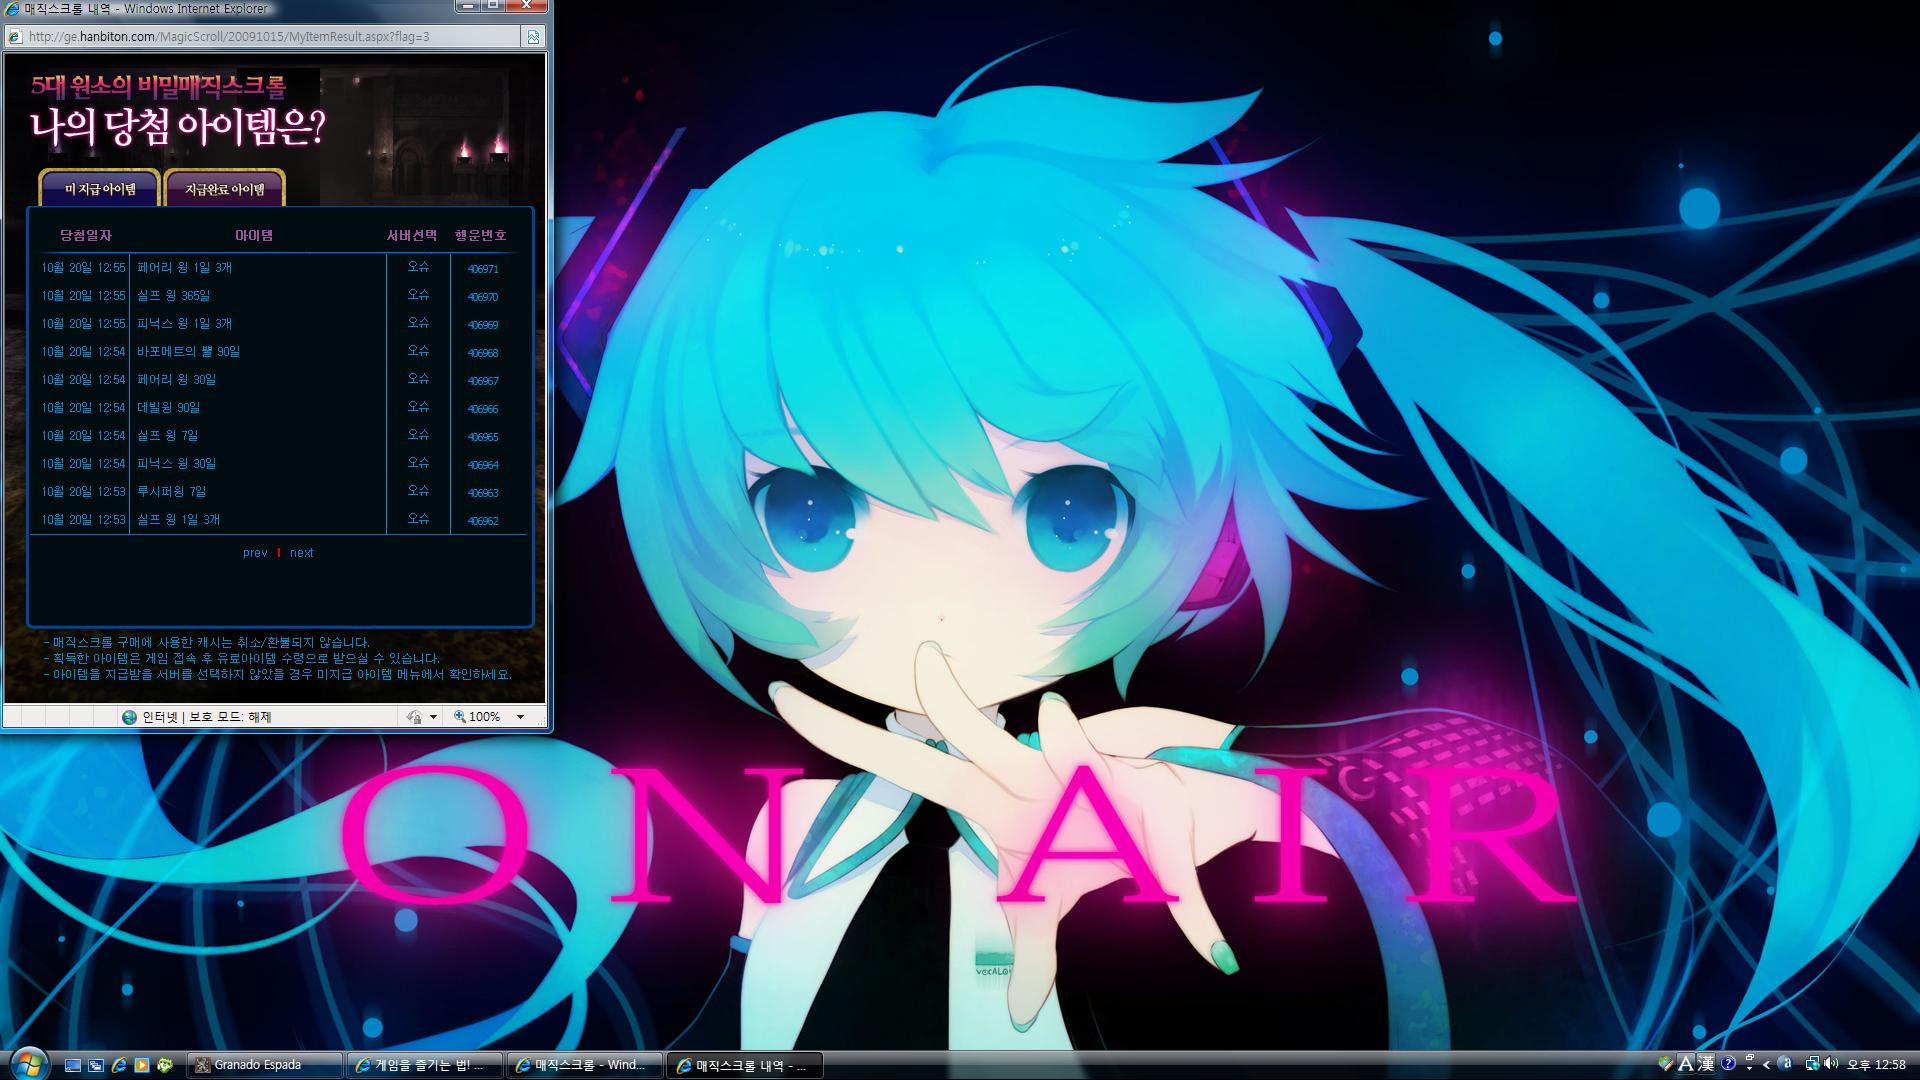Click 당첨일자 column header
This screenshot has height=1080, width=1920.
click(x=85, y=235)
